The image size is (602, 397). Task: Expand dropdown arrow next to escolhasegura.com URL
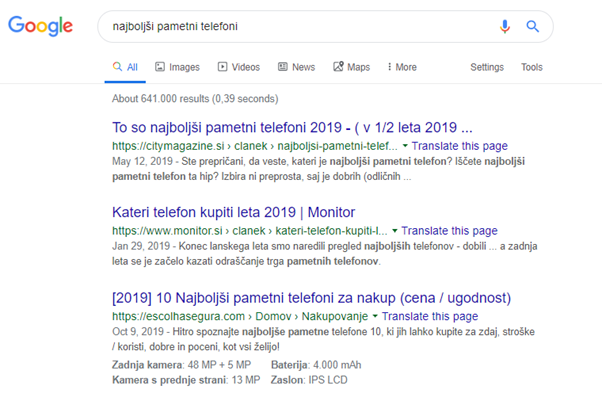[x=375, y=316]
